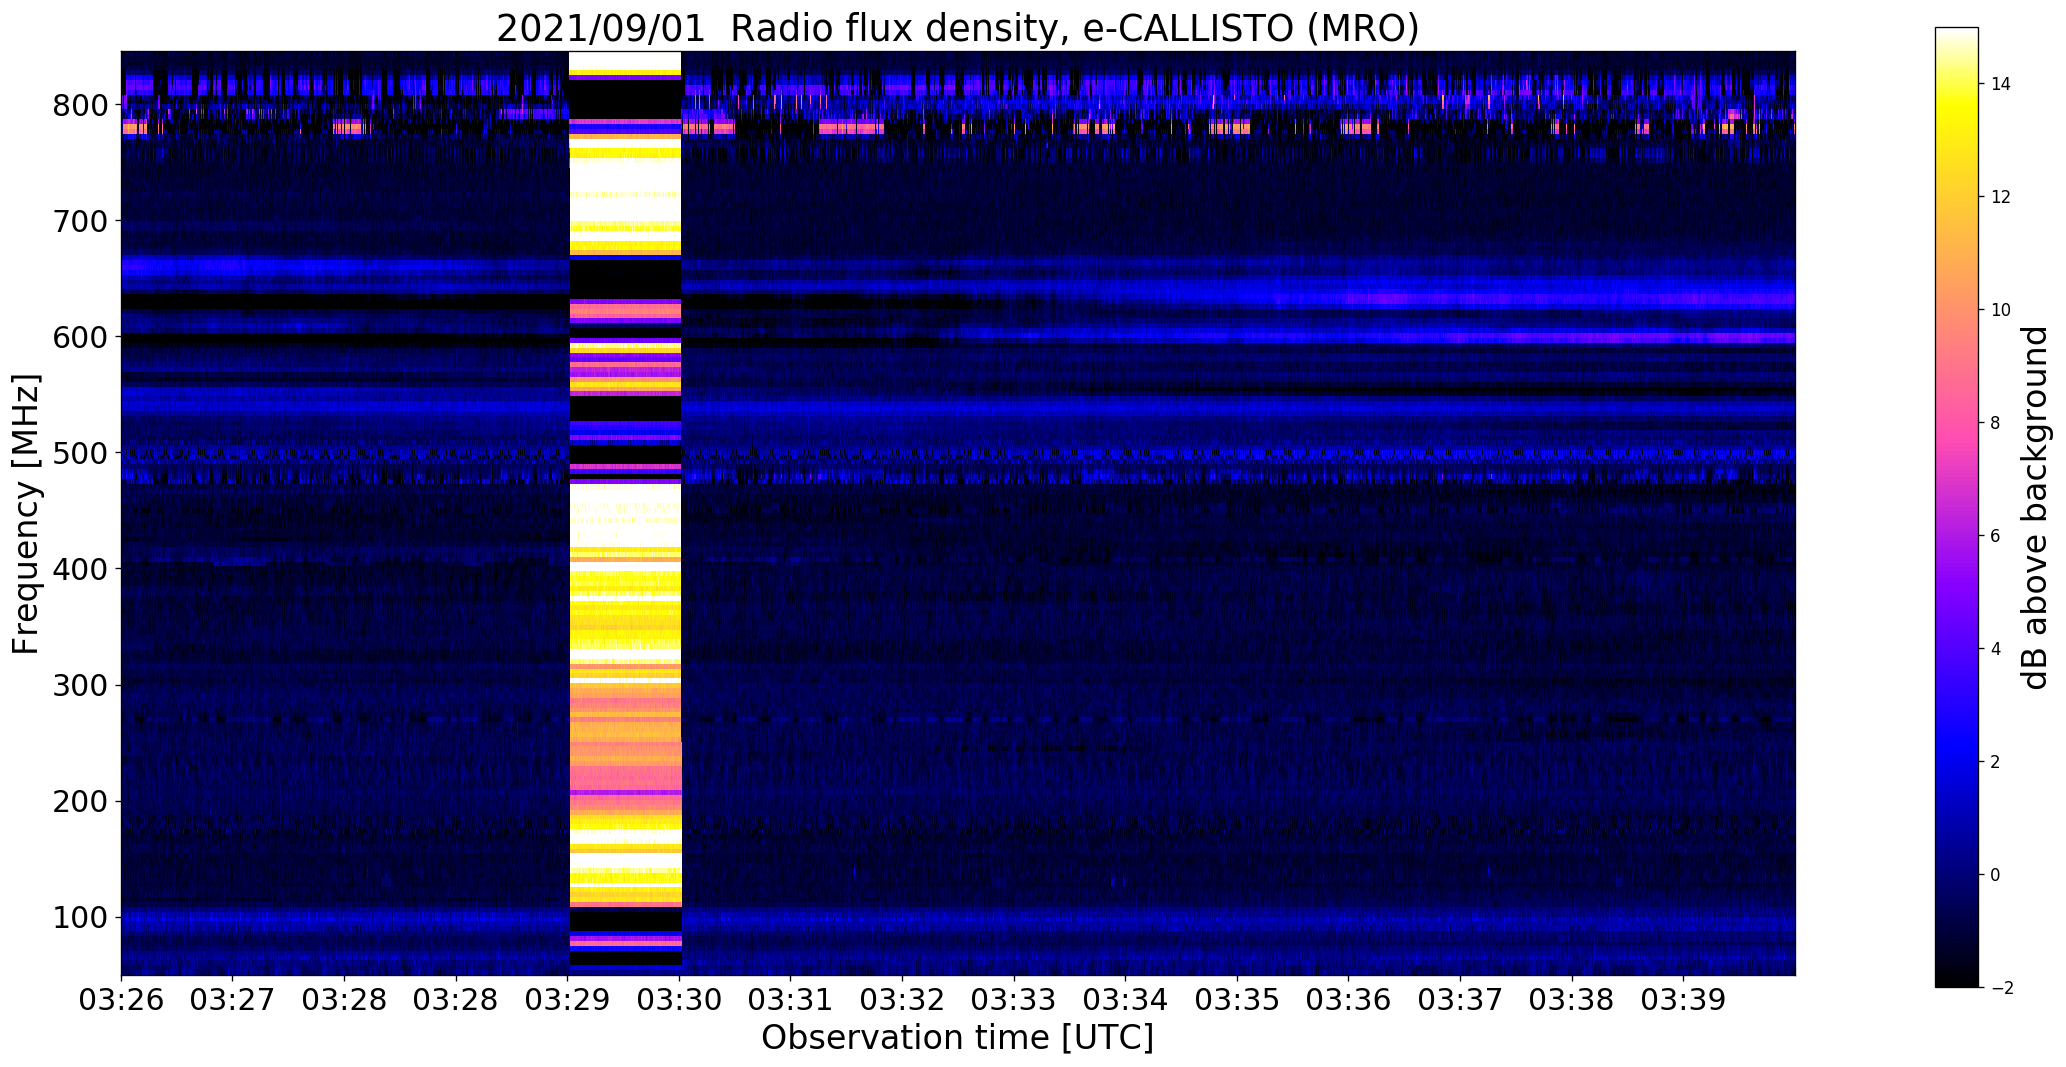Viewport: 2066px width, 1067px height.
Task: Click the frequency tick label '400'
Action: coord(81,570)
